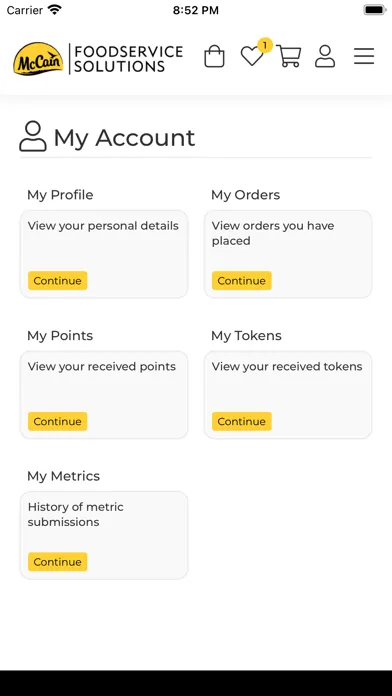Image resolution: width=392 pixels, height=696 pixels.
Task: Select the My Orders card
Action: point(288,254)
